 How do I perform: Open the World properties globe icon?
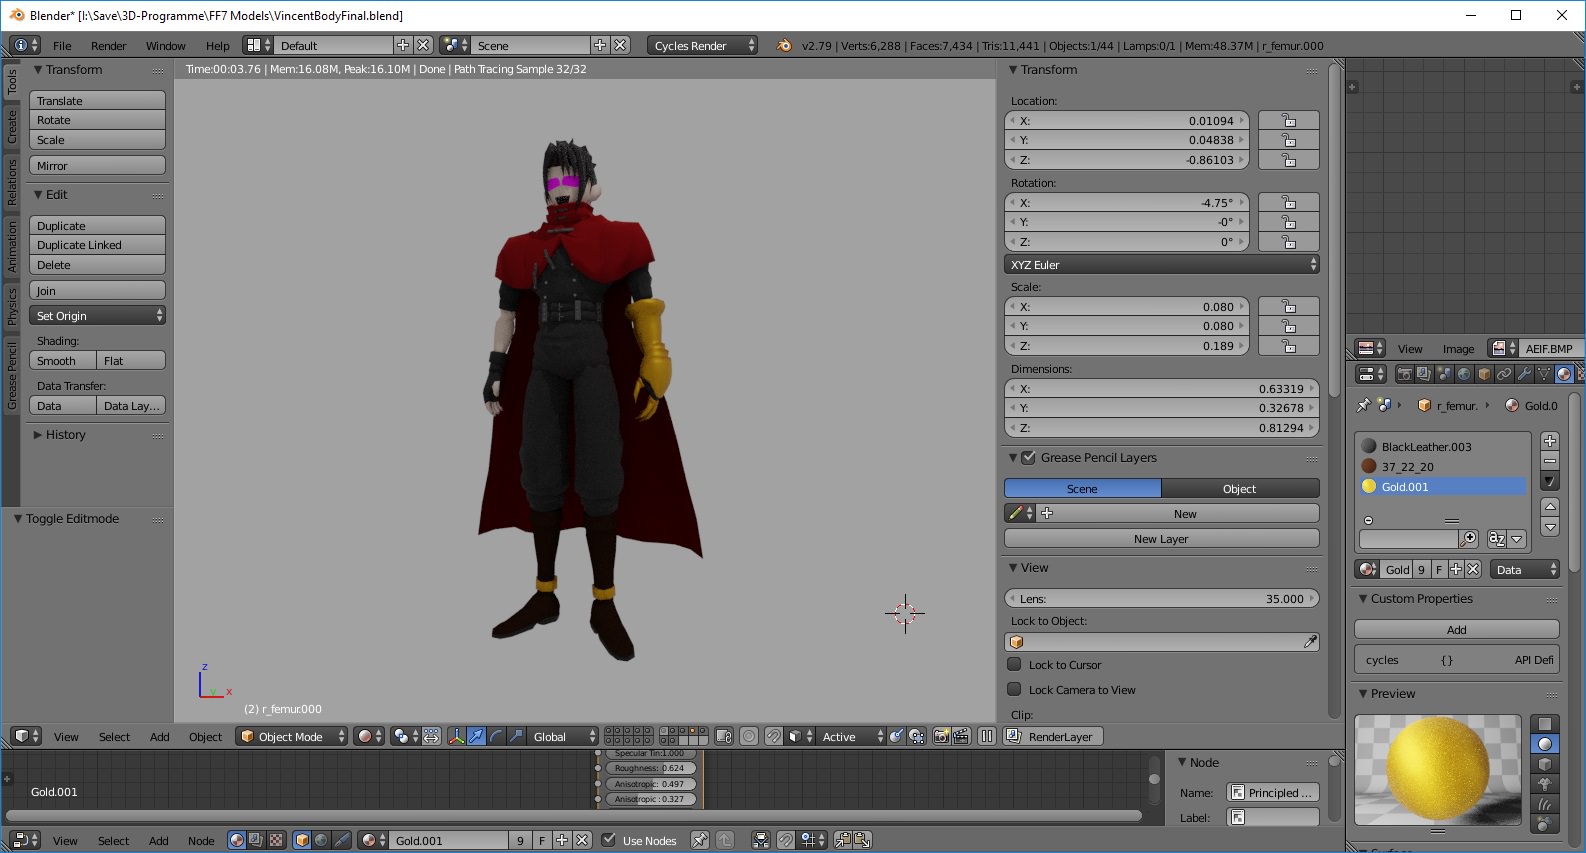[1464, 374]
